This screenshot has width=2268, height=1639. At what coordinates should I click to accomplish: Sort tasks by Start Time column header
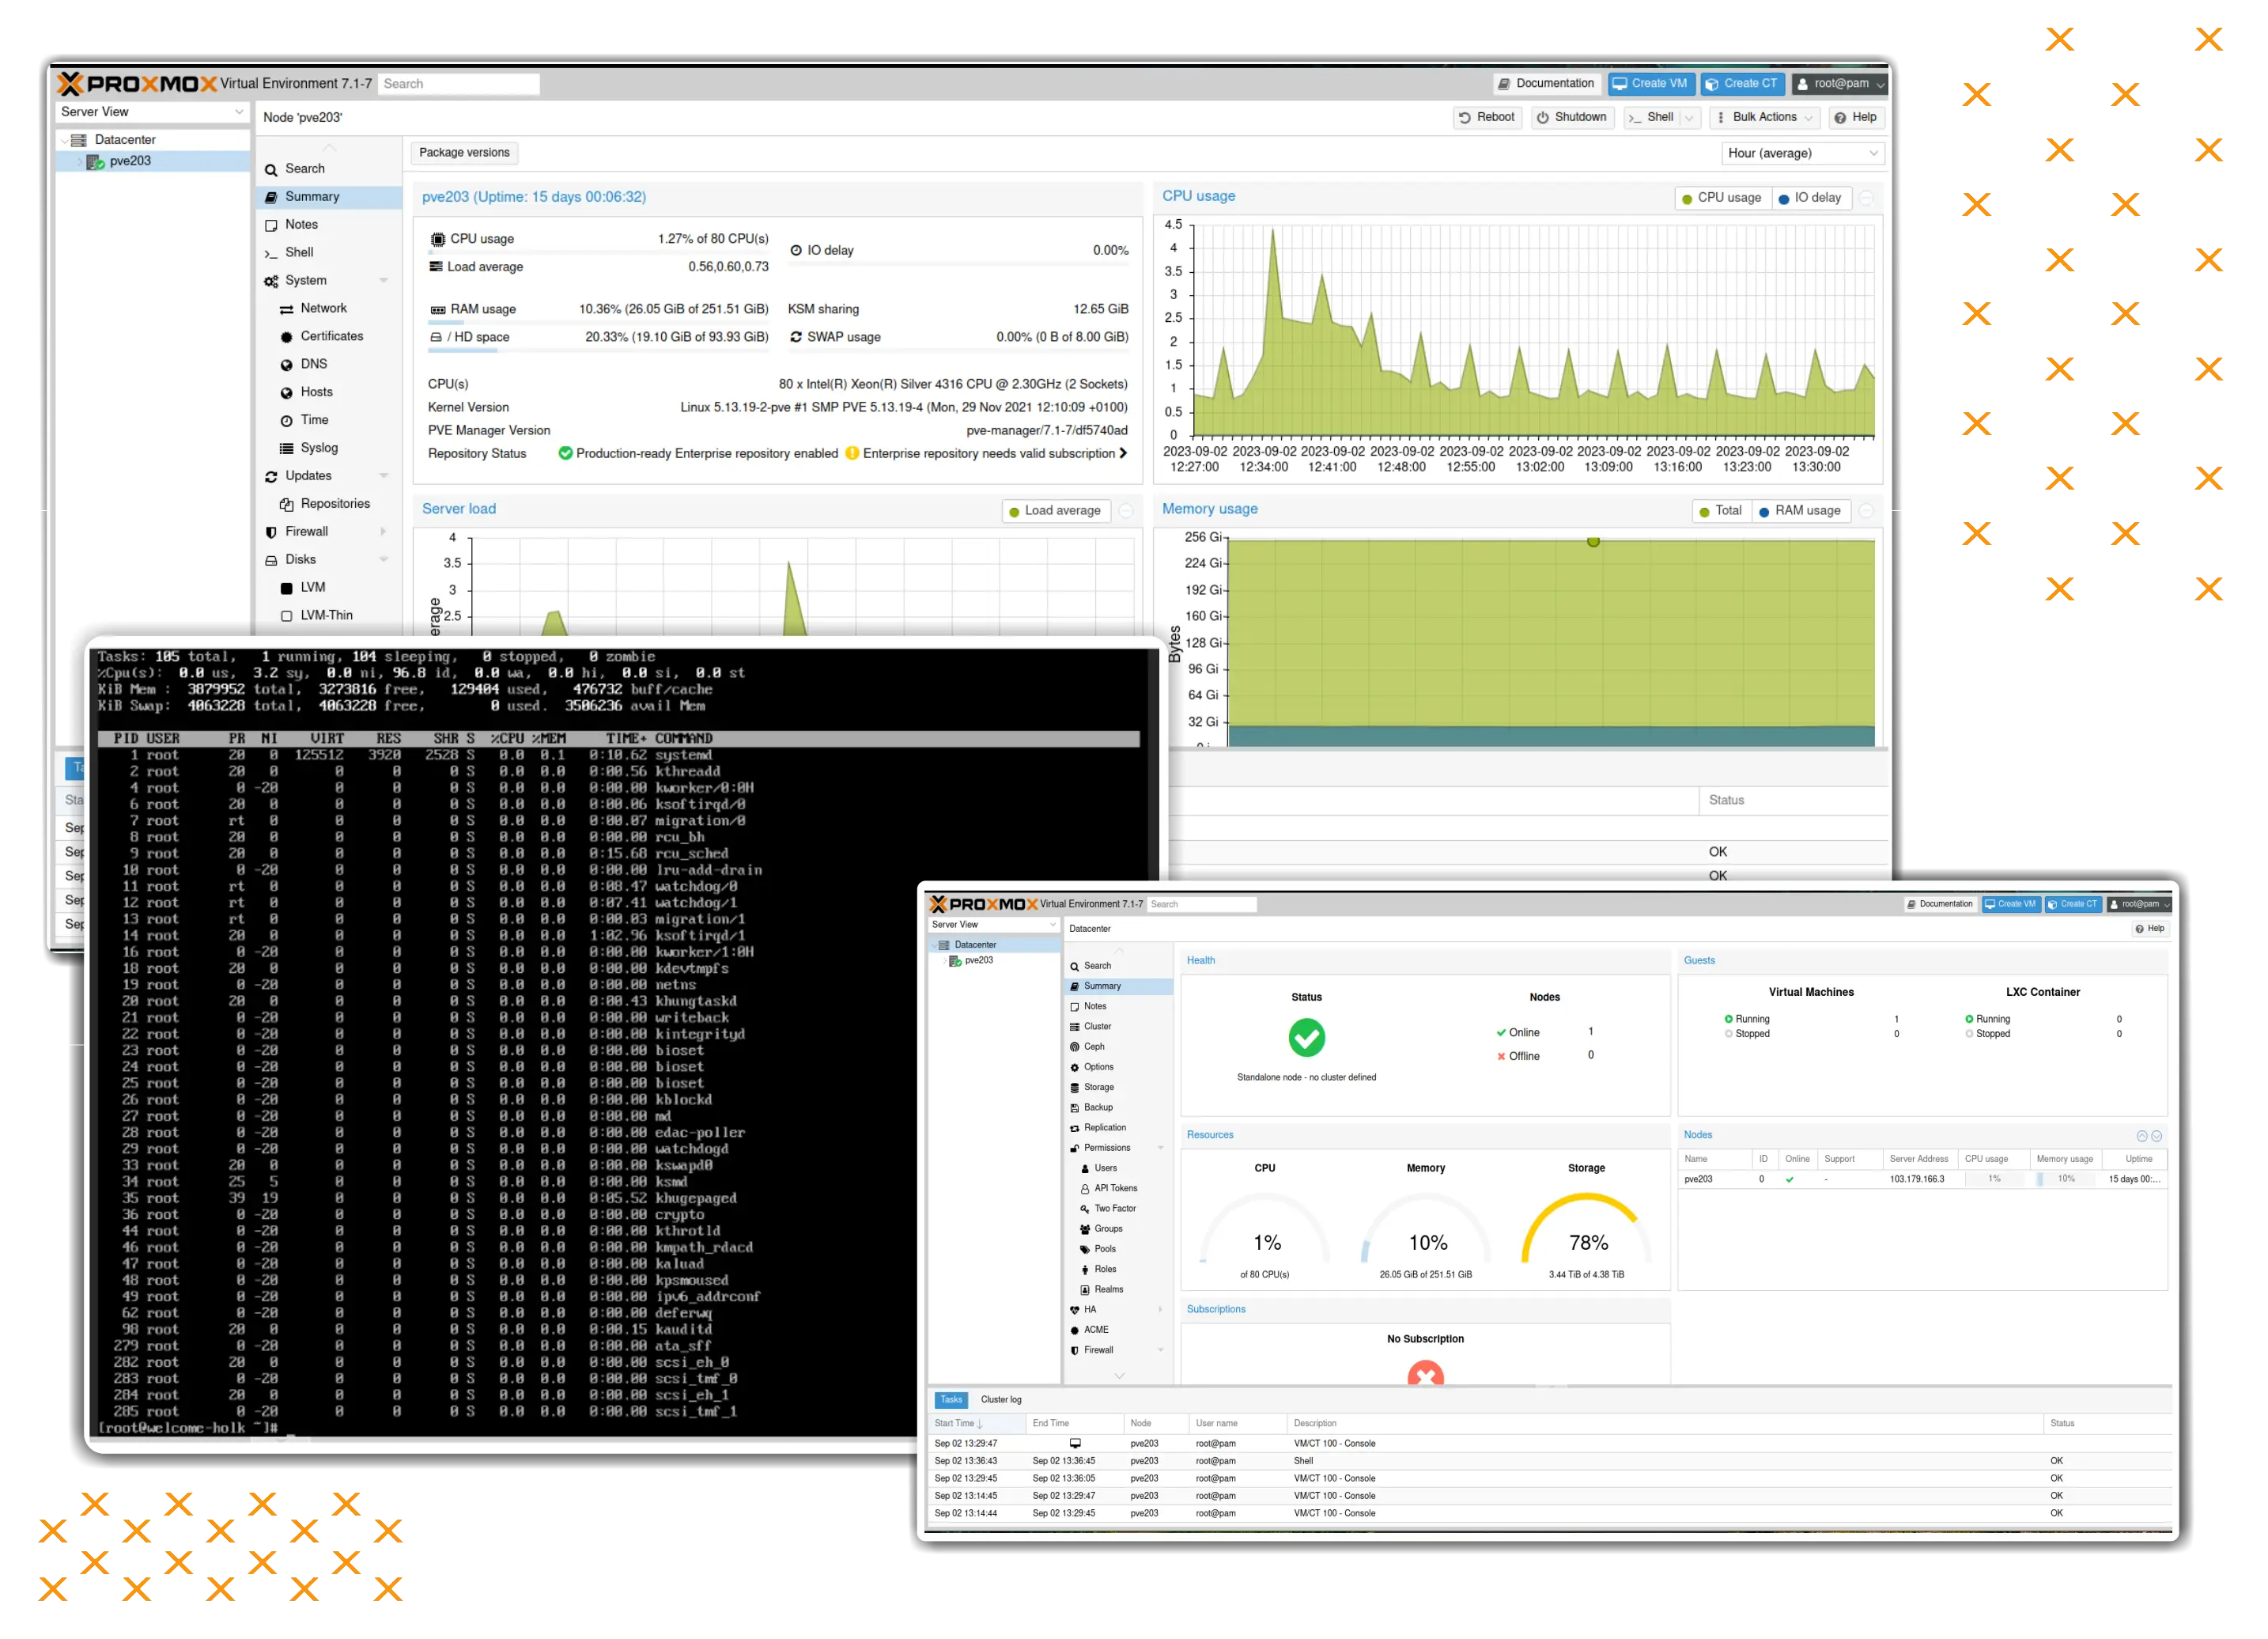click(977, 1423)
